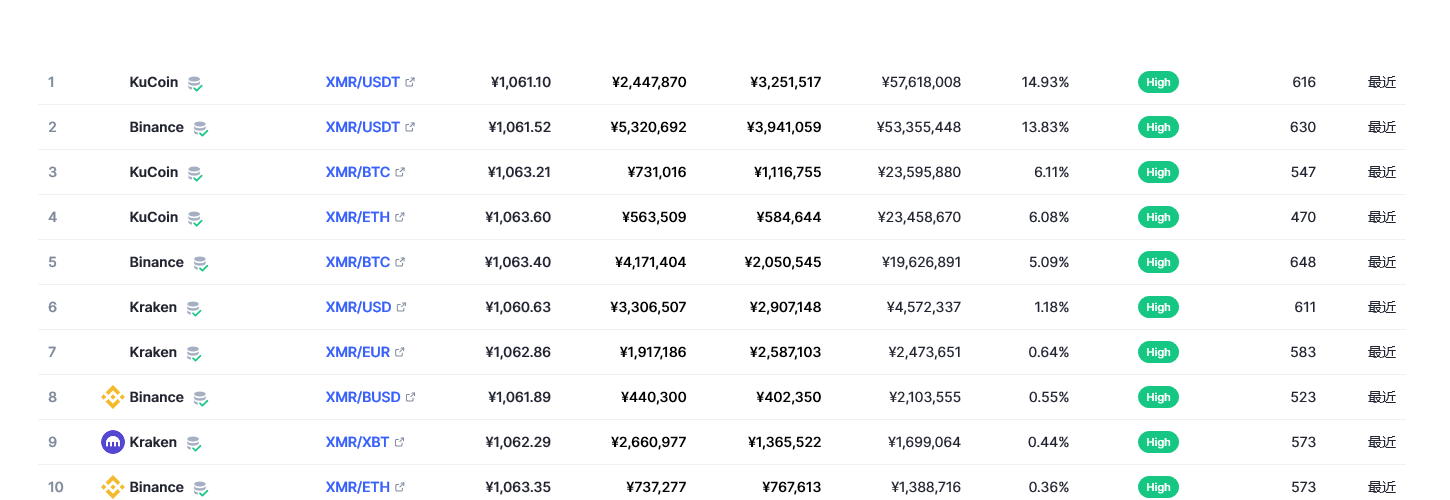This screenshot has width=1450, height=500.
Task: Click the Binance exchange name in row 5
Action: click(x=157, y=262)
